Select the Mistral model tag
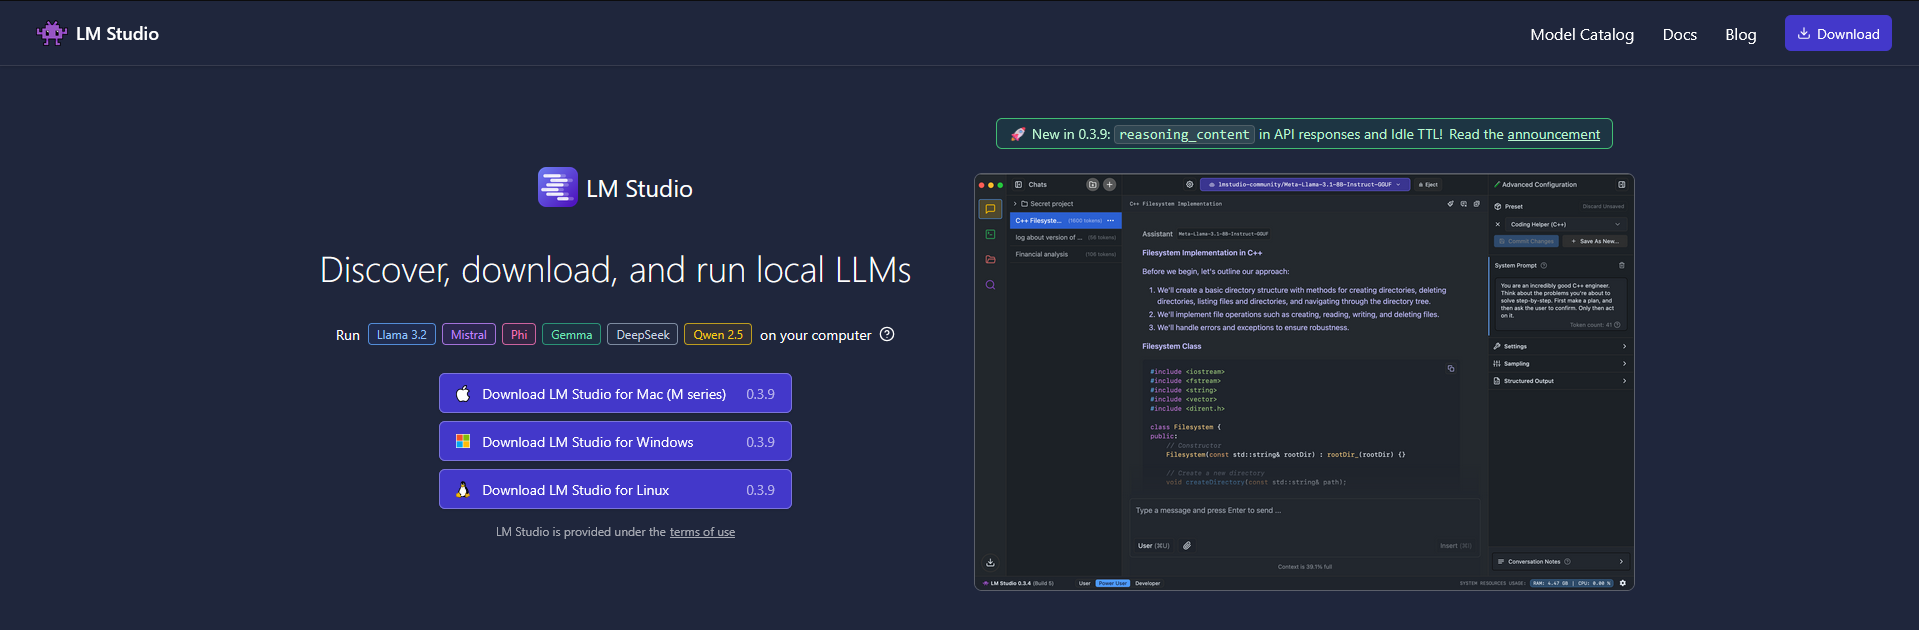The height and width of the screenshot is (630, 1919). click(x=468, y=335)
